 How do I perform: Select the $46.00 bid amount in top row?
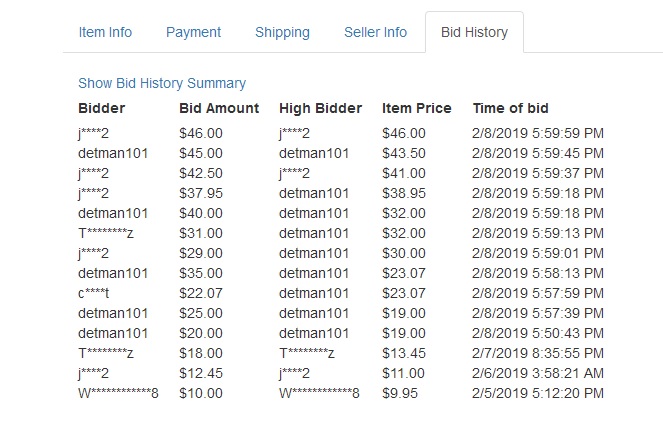(201, 134)
